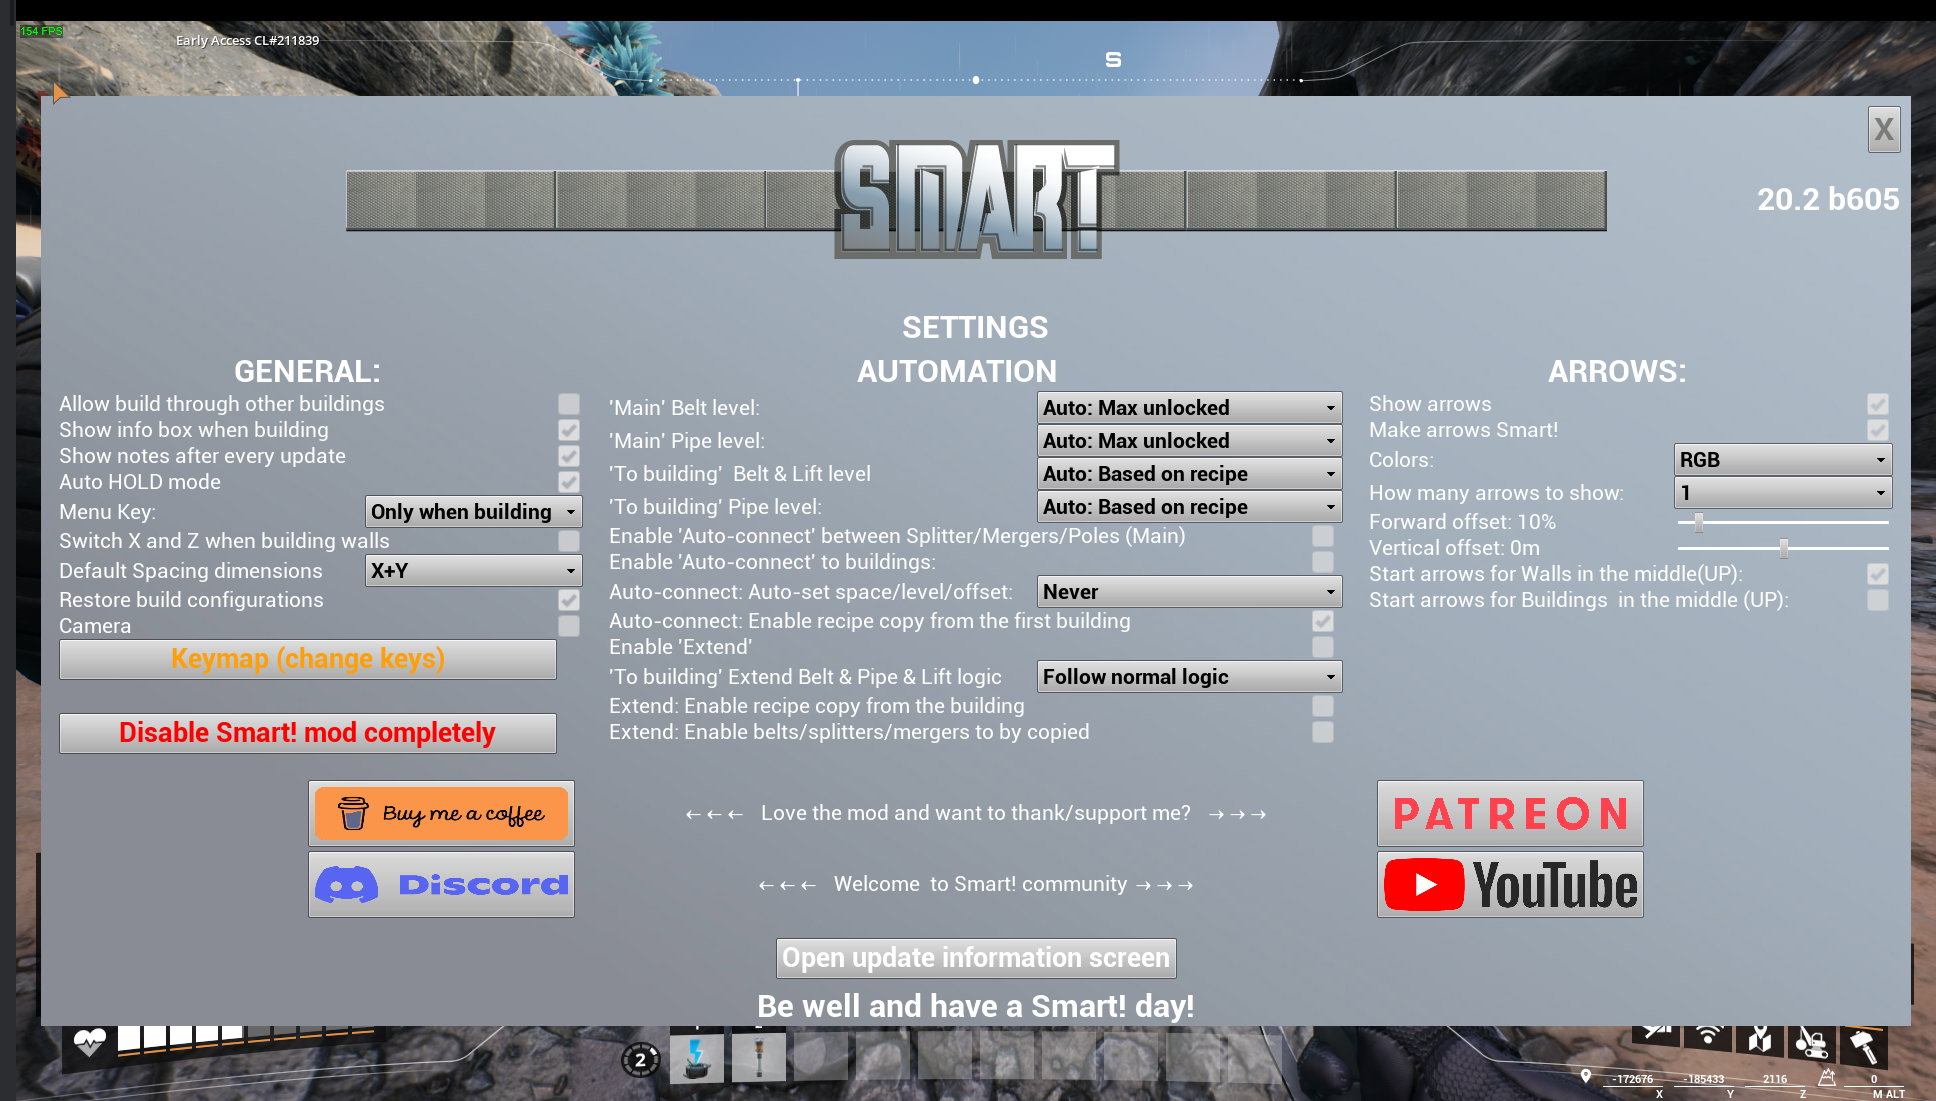Uncheck 'Make arrows Smart!'
The width and height of the screenshot is (1936, 1101).
[x=1877, y=430]
